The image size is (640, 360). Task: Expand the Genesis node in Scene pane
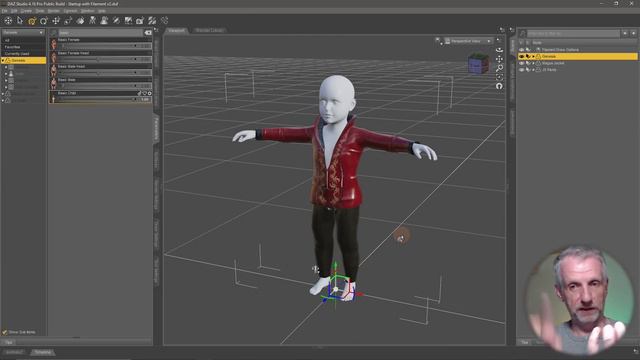533,56
